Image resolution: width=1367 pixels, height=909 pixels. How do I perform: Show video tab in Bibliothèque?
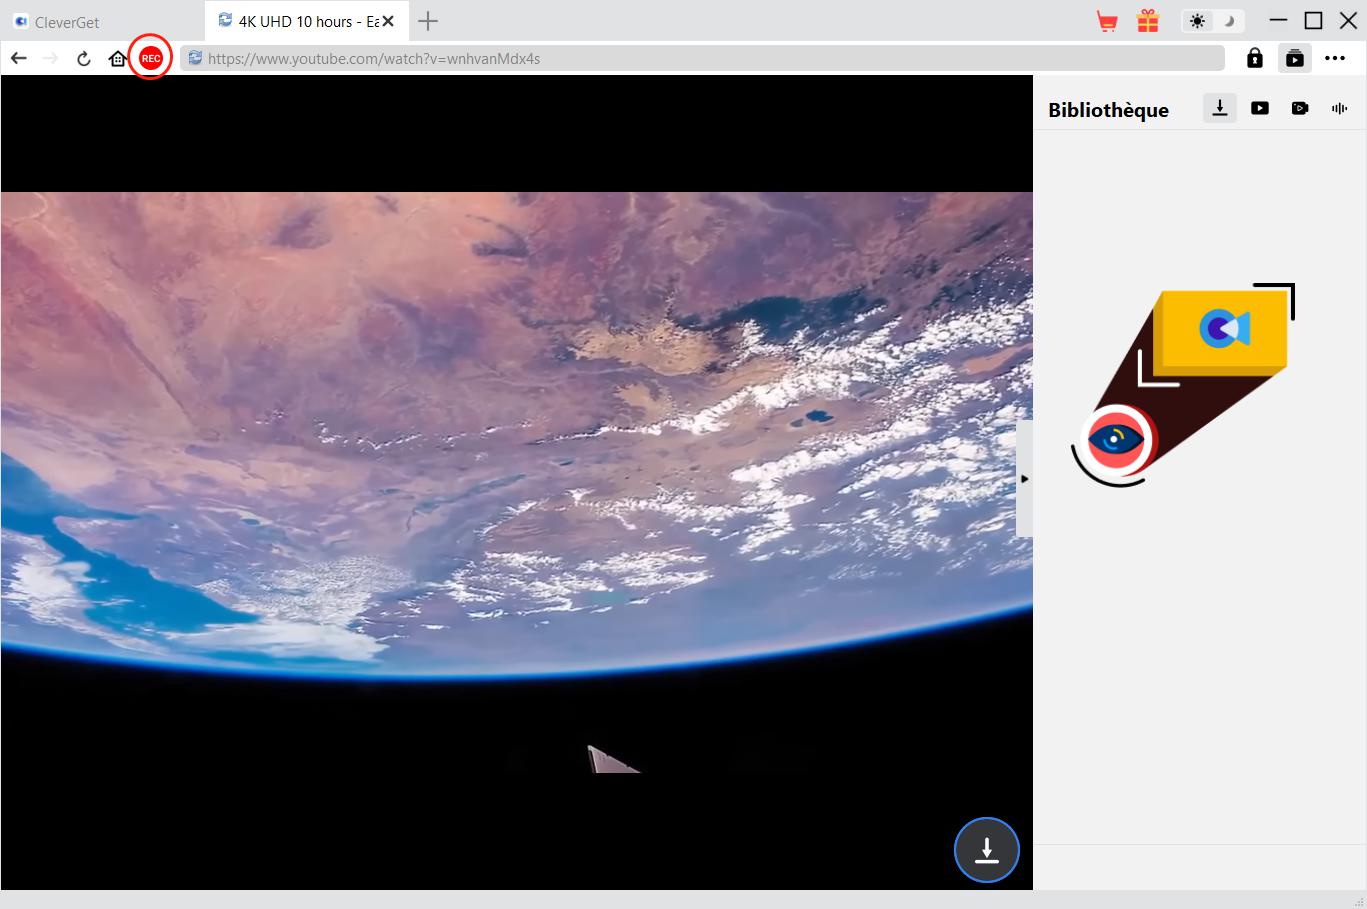coord(1259,108)
